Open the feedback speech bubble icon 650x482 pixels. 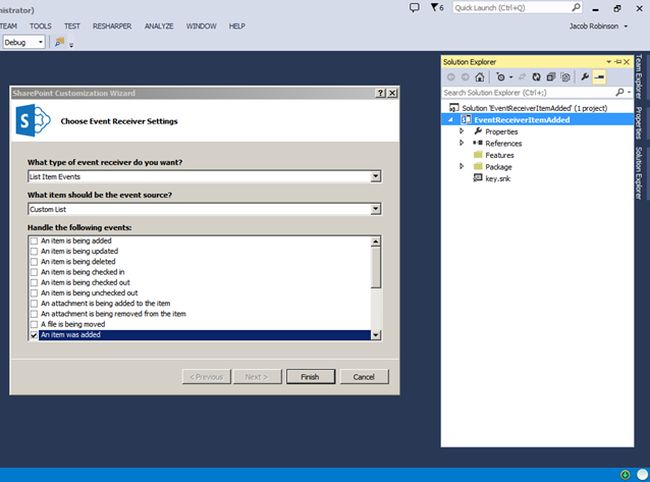click(414, 7)
